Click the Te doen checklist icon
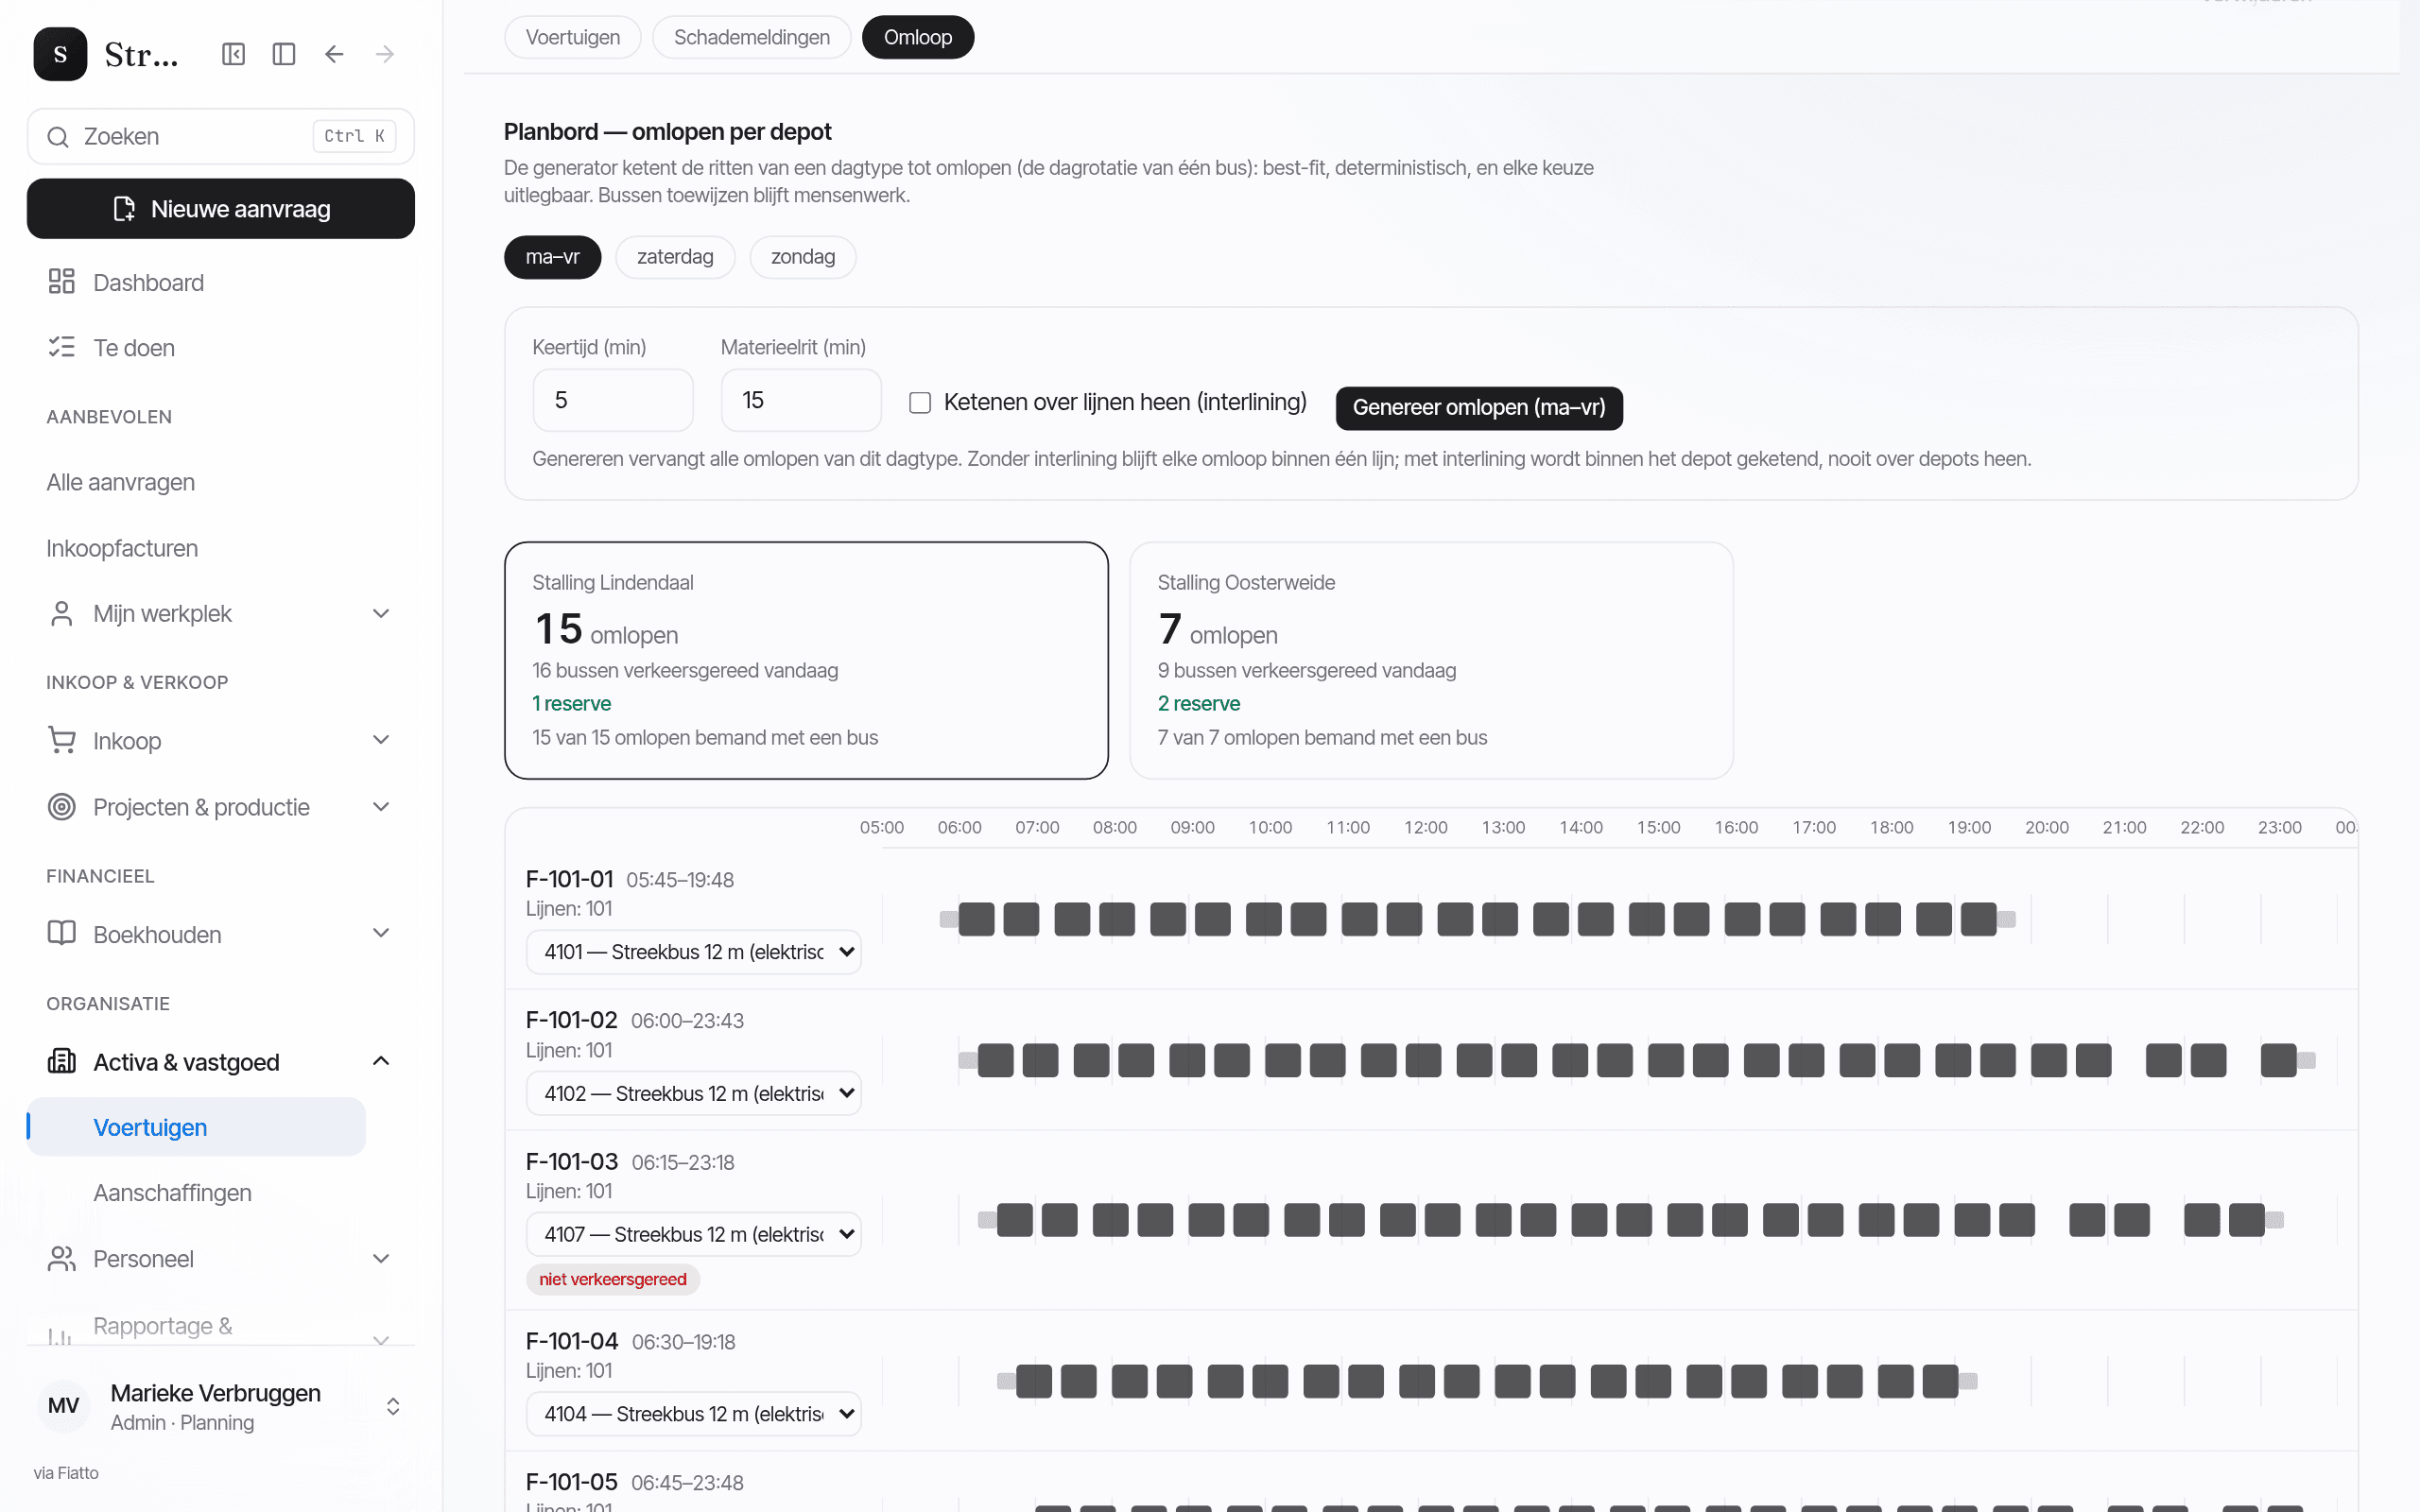This screenshot has height=1512, width=2420. pos(62,347)
